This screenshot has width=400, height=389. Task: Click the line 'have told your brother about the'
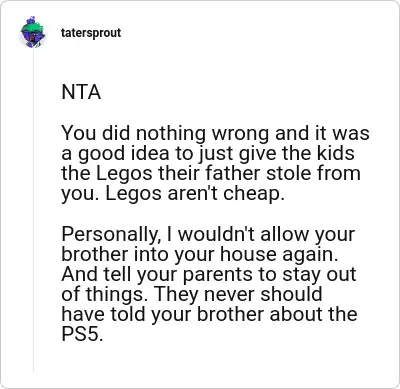pos(209,314)
